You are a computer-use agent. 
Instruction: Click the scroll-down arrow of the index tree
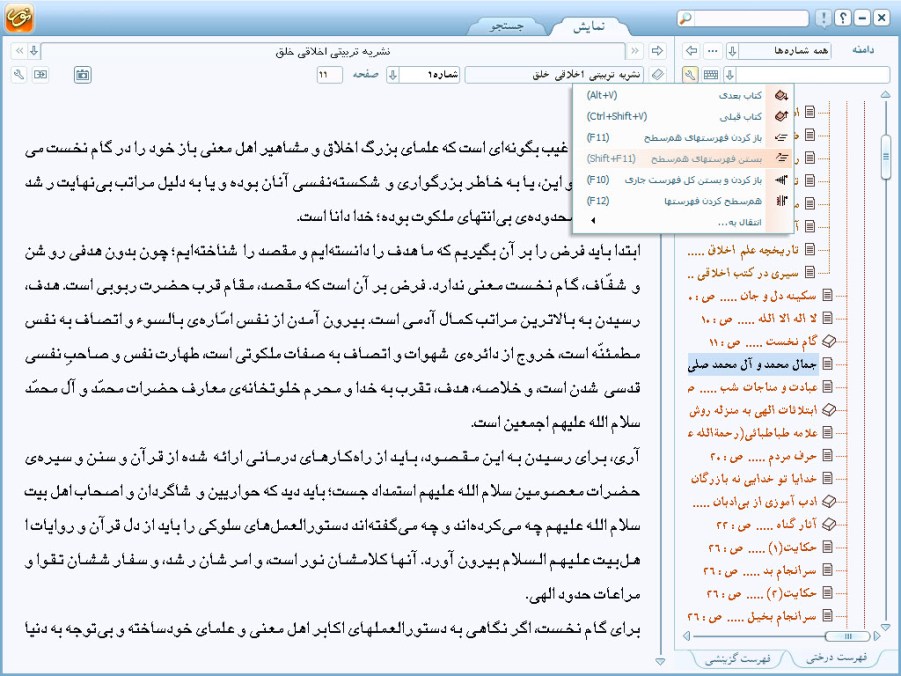click(885, 627)
